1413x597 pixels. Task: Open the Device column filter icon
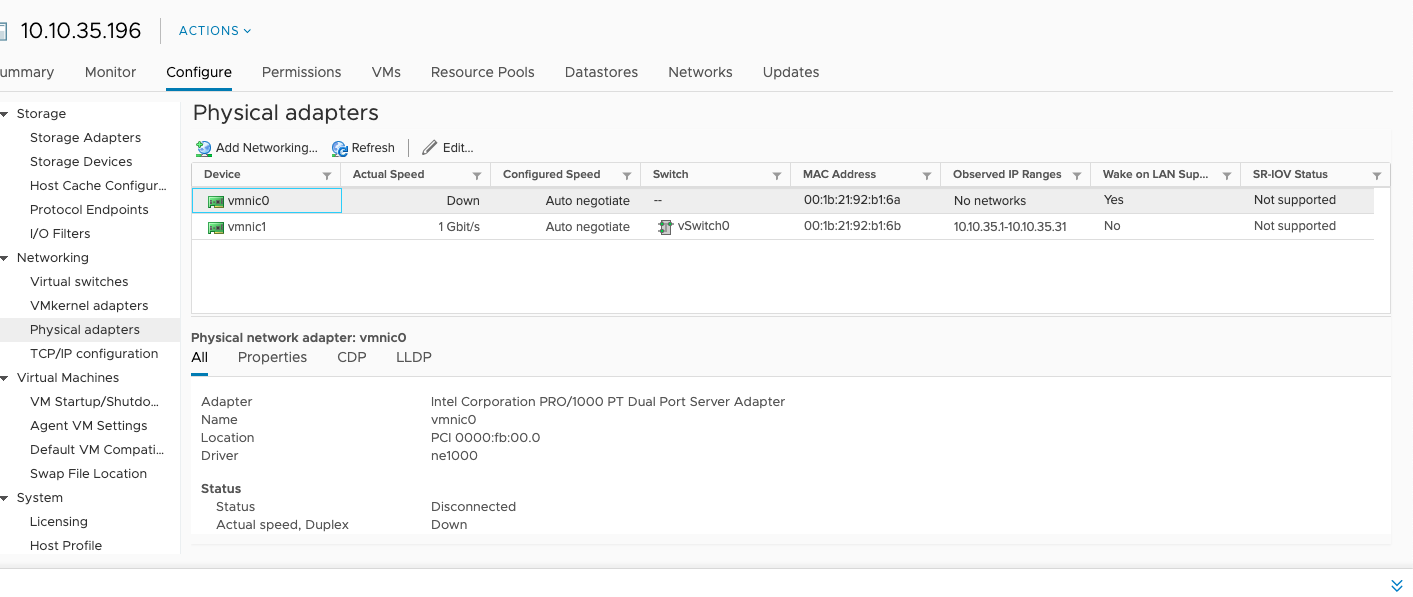pos(327,176)
